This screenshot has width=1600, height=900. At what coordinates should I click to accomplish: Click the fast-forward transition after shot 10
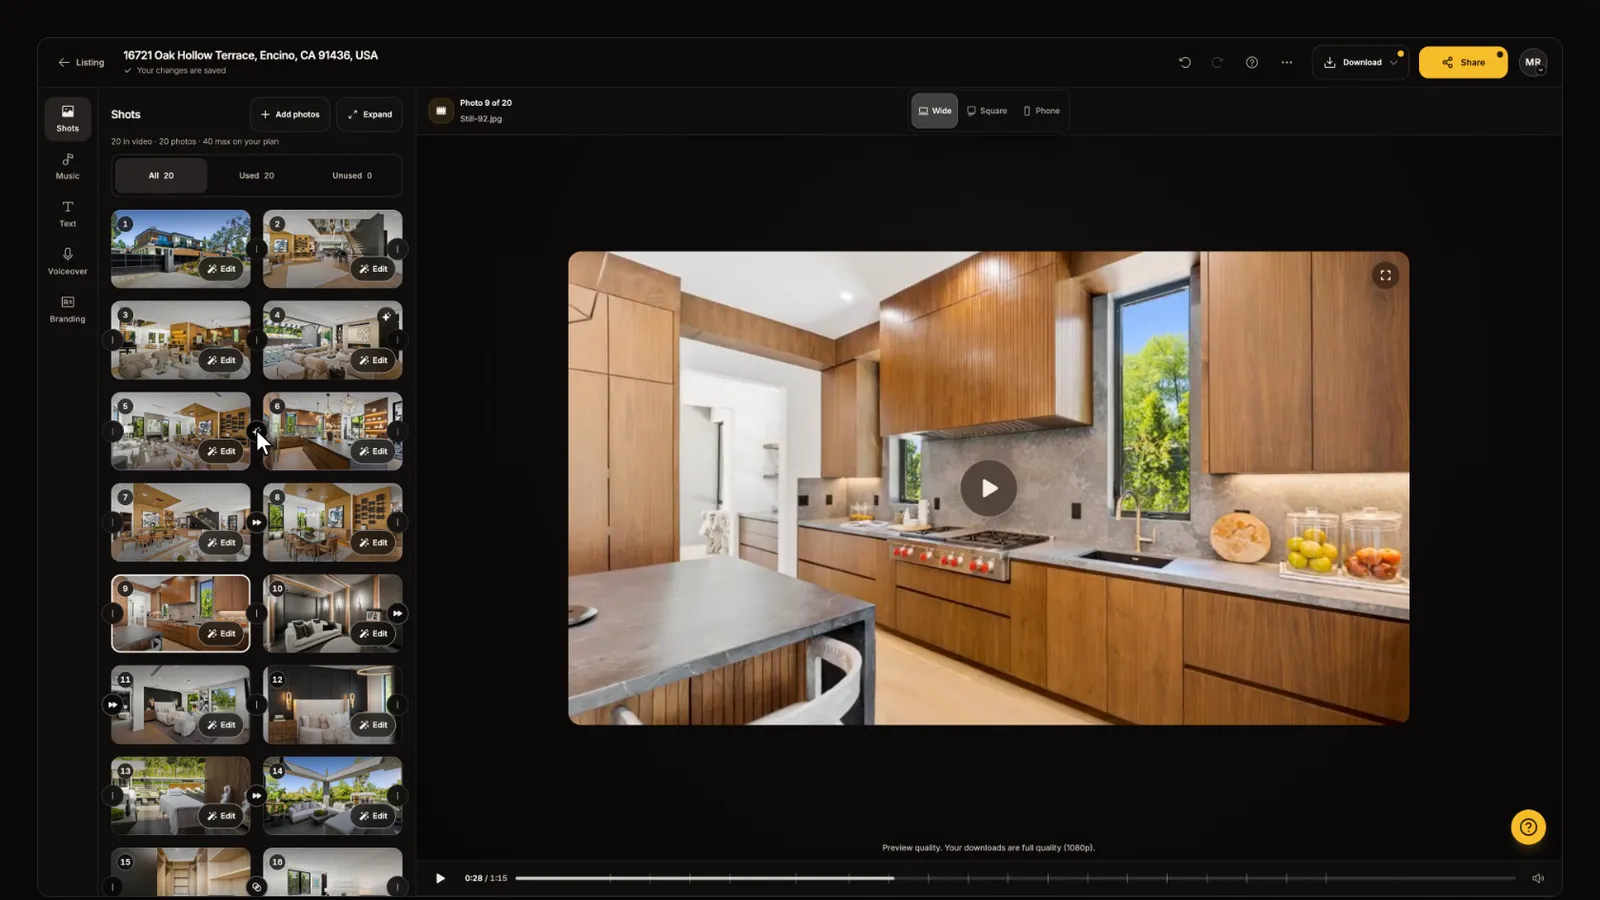[x=397, y=613]
